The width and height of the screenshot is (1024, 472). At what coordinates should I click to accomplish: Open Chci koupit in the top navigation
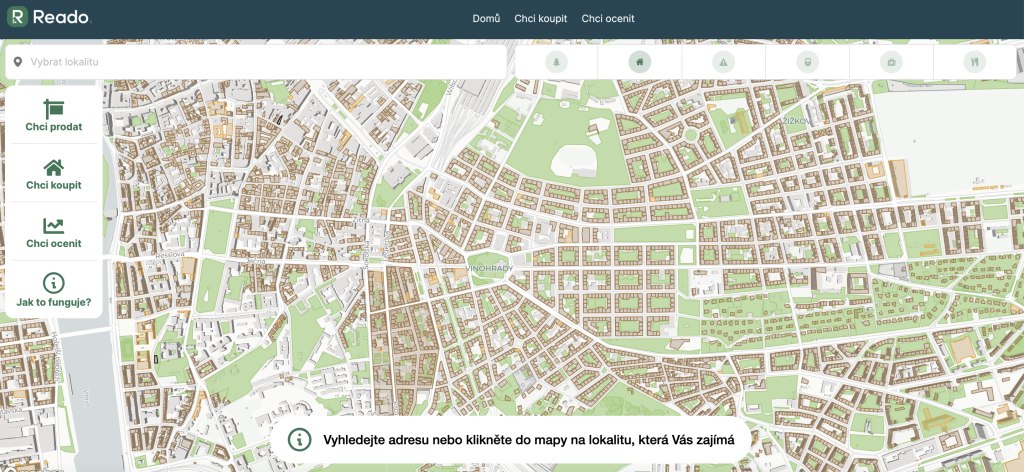pyautogui.click(x=541, y=19)
